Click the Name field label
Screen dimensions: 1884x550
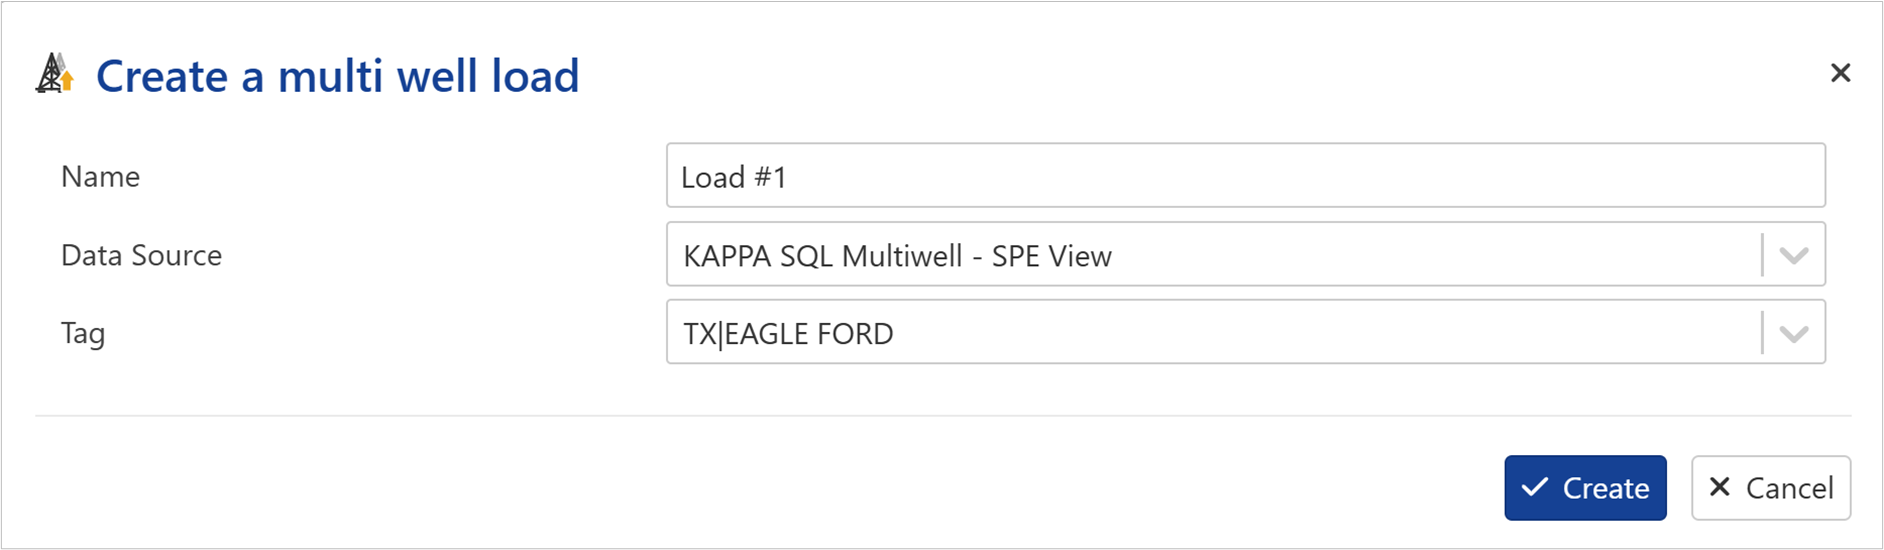tap(100, 177)
